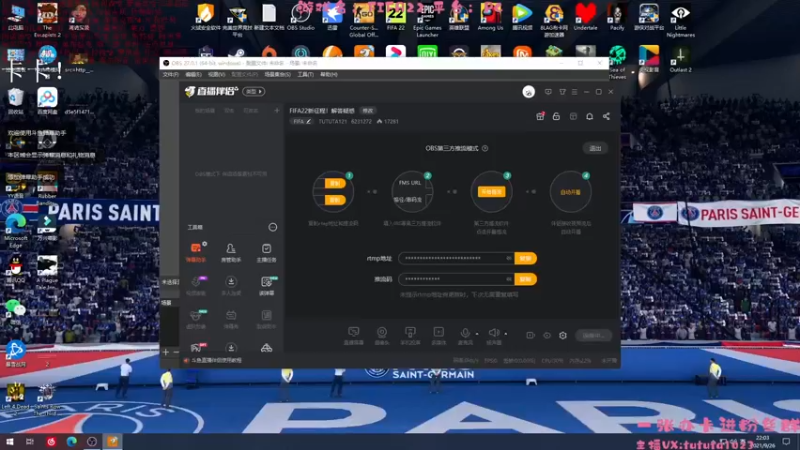This screenshot has width=800, height=450.
Task: Click the share icon in room header
Action: coord(606,116)
